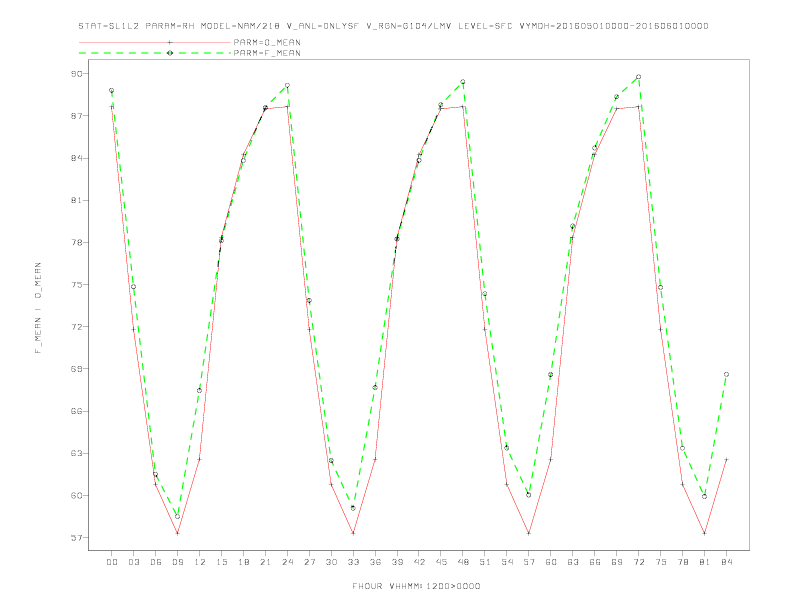Click the y-axis tick label 69
This screenshot has width=792, height=612.
(76, 369)
